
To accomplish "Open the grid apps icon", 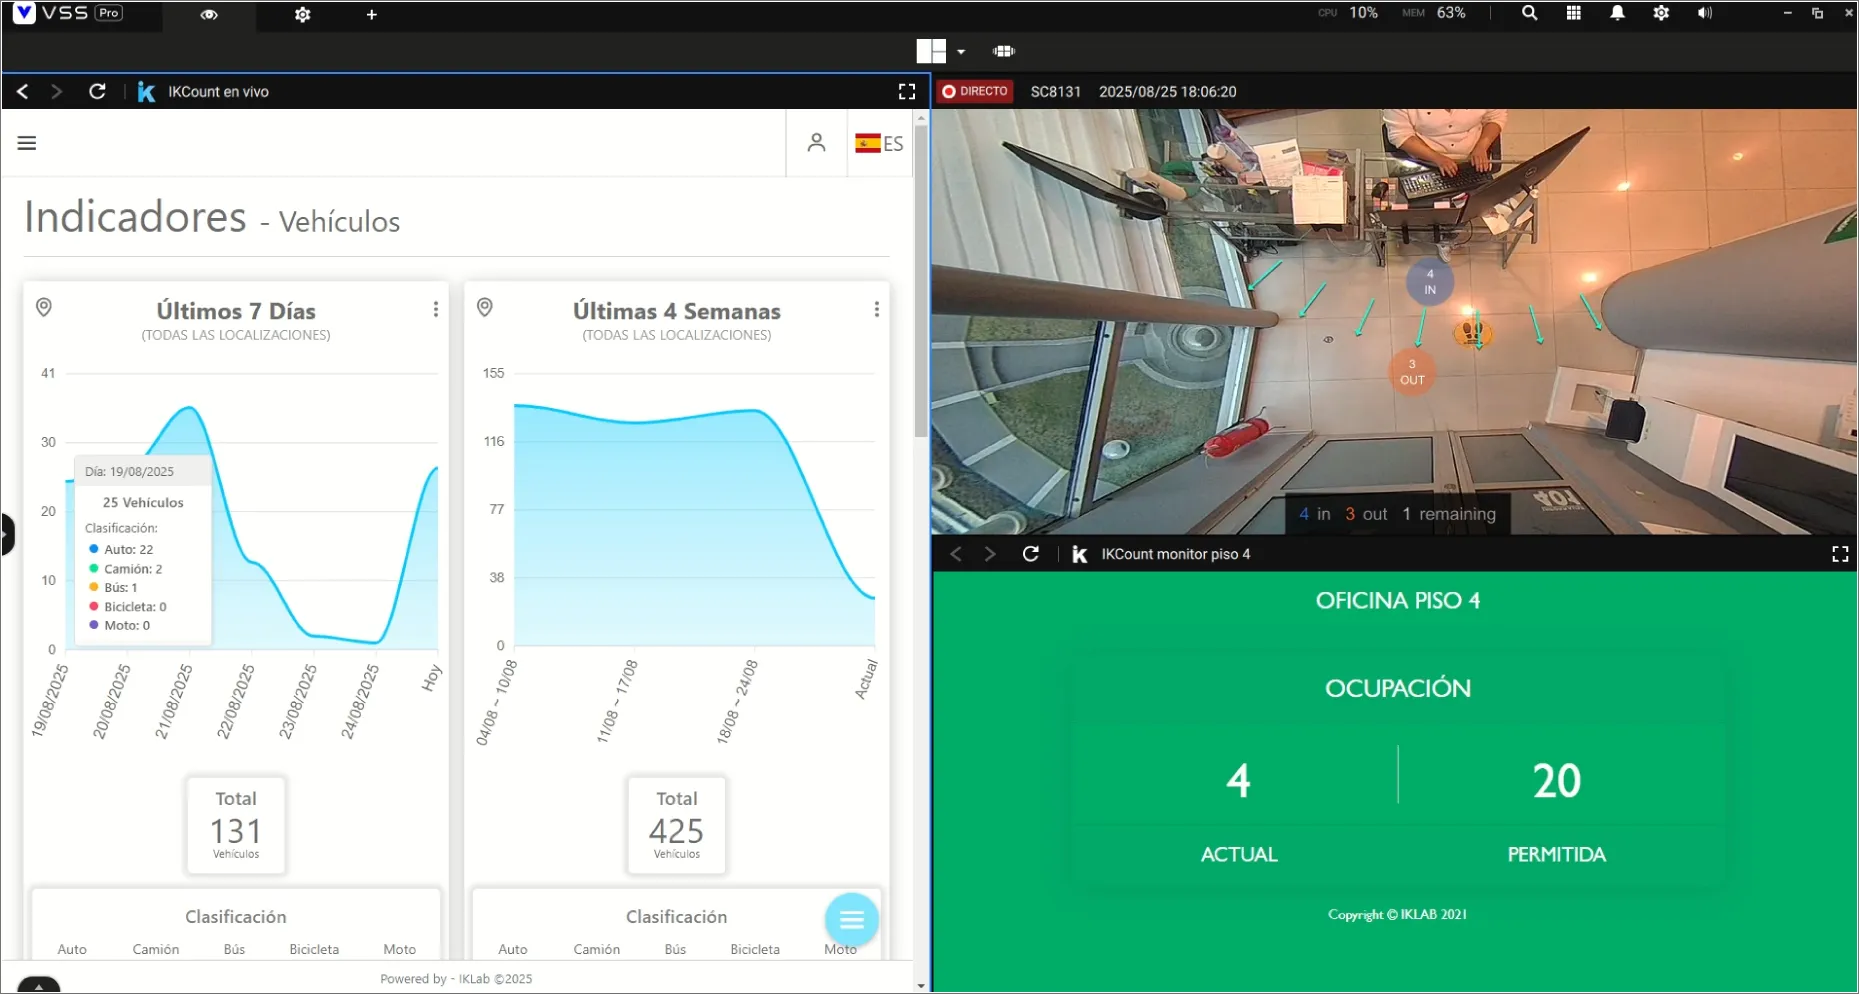I will tap(1573, 13).
